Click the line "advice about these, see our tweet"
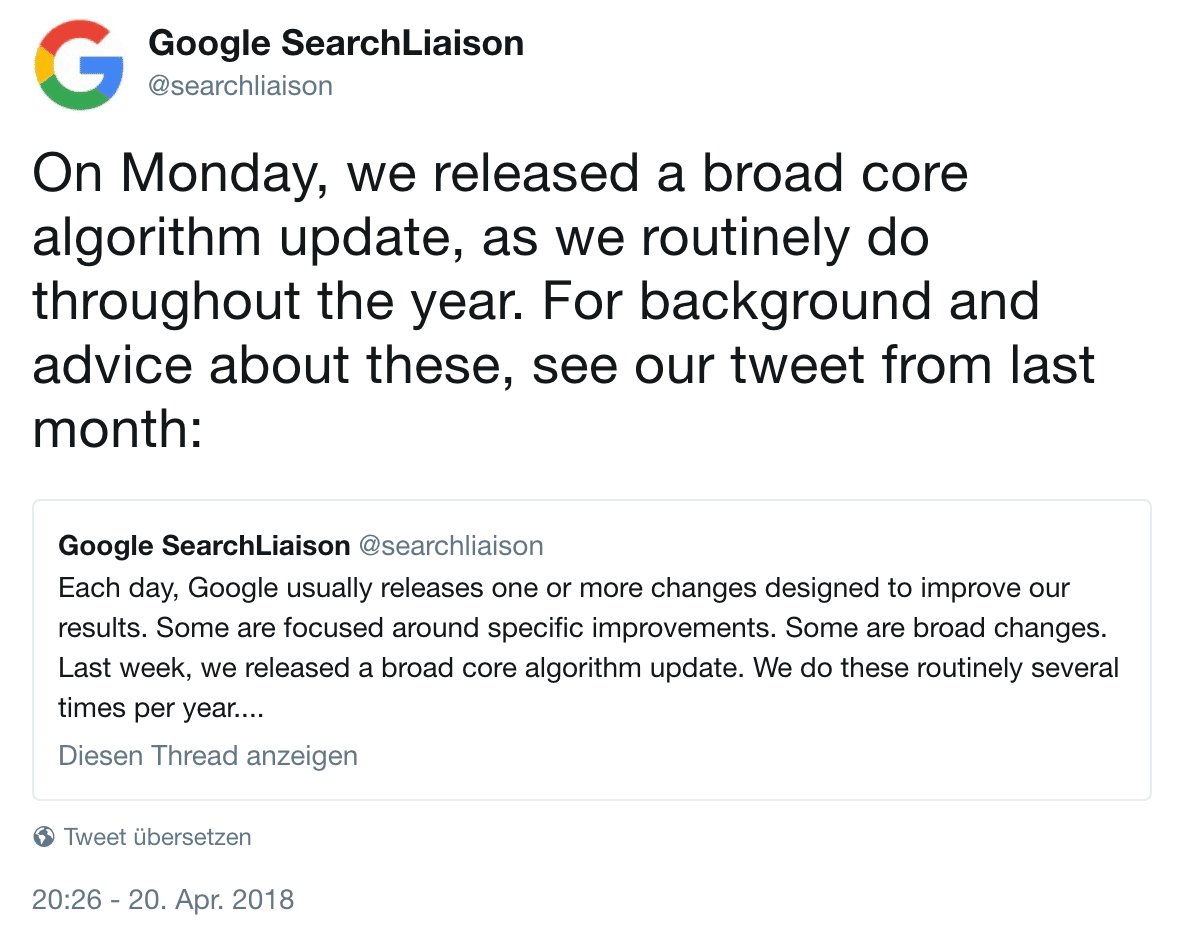1185x935 pixels. [x=564, y=366]
